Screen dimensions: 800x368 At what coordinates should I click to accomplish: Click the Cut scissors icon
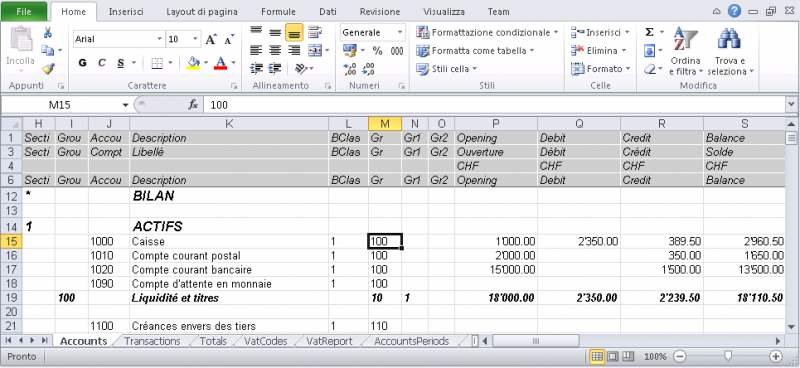click(47, 33)
